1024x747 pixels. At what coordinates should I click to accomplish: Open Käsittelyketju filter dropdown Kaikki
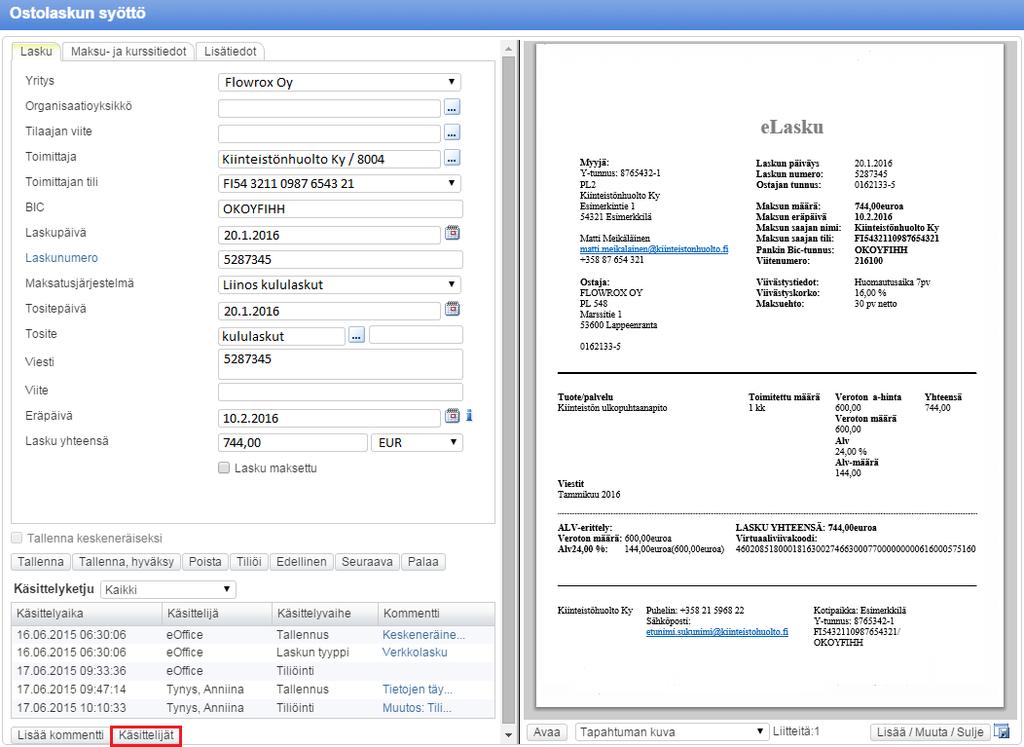point(168,590)
